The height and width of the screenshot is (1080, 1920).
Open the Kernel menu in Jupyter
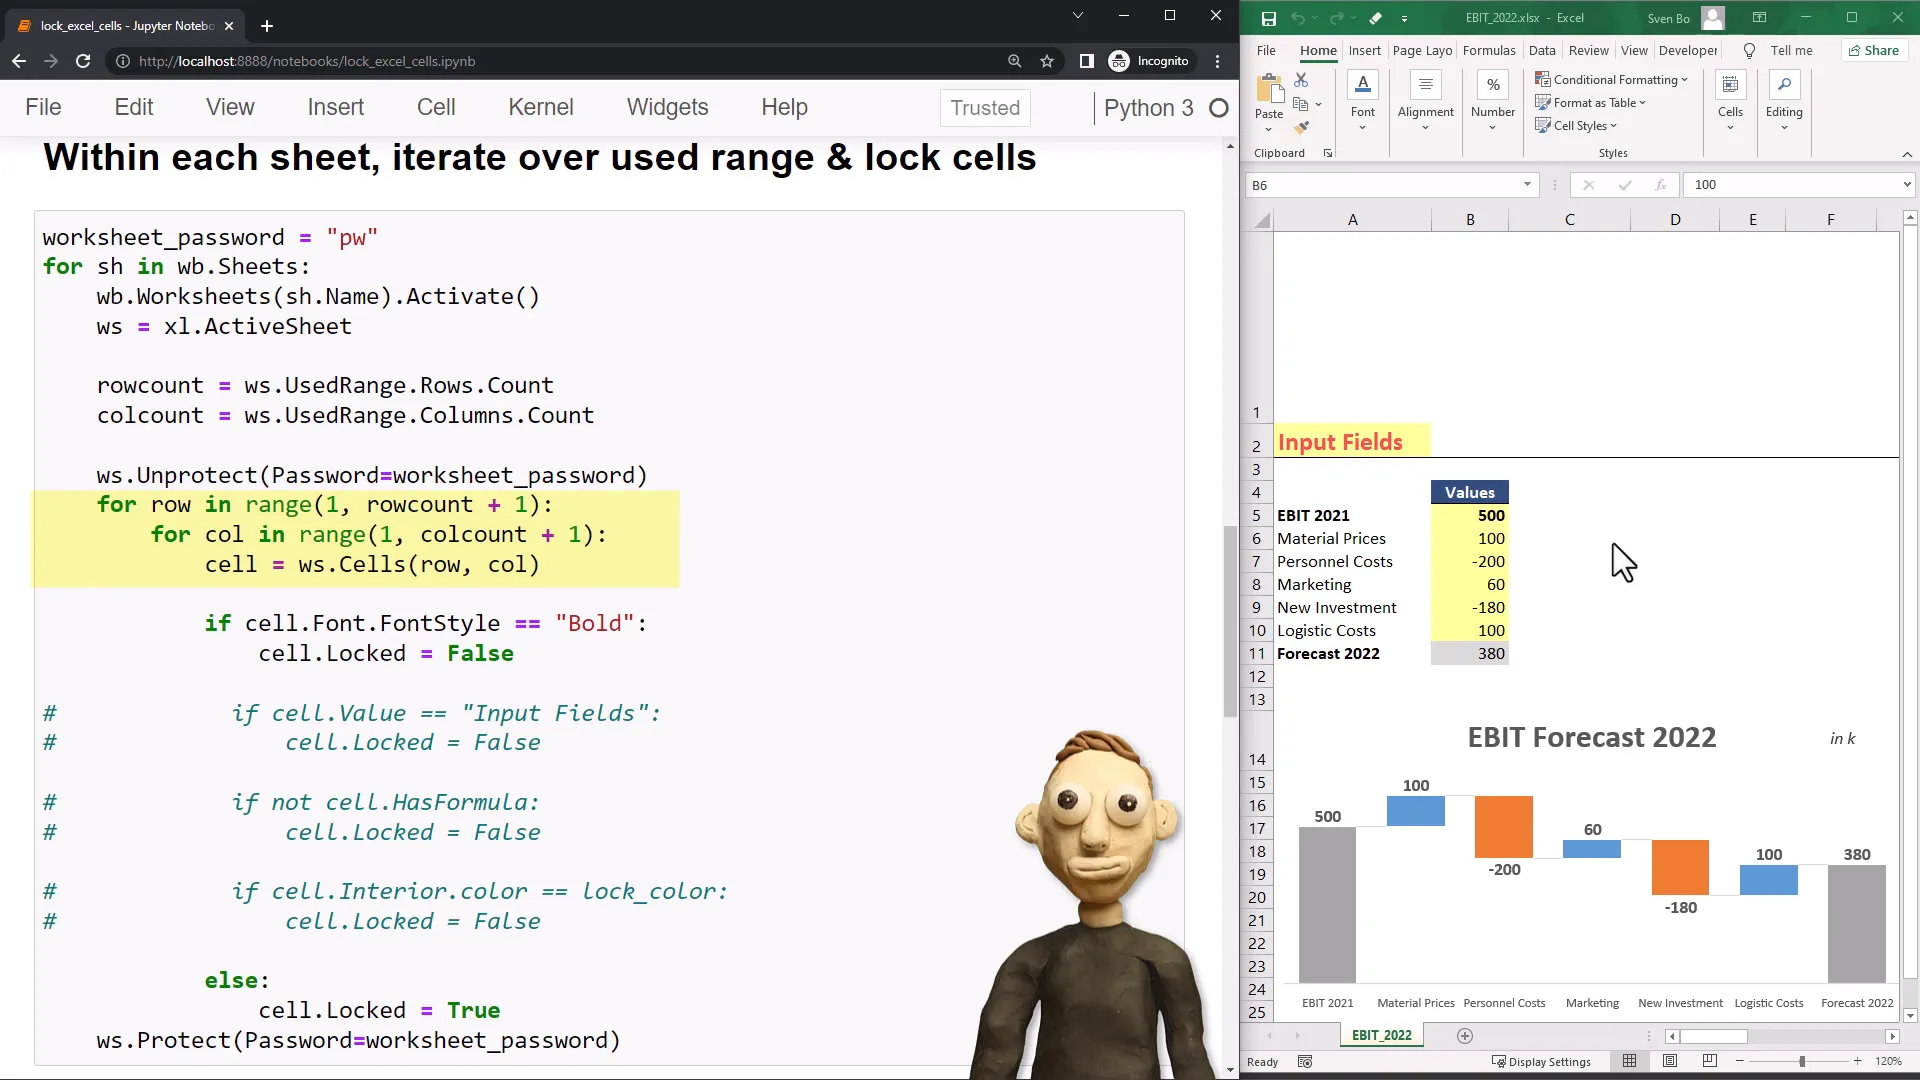coord(540,107)
